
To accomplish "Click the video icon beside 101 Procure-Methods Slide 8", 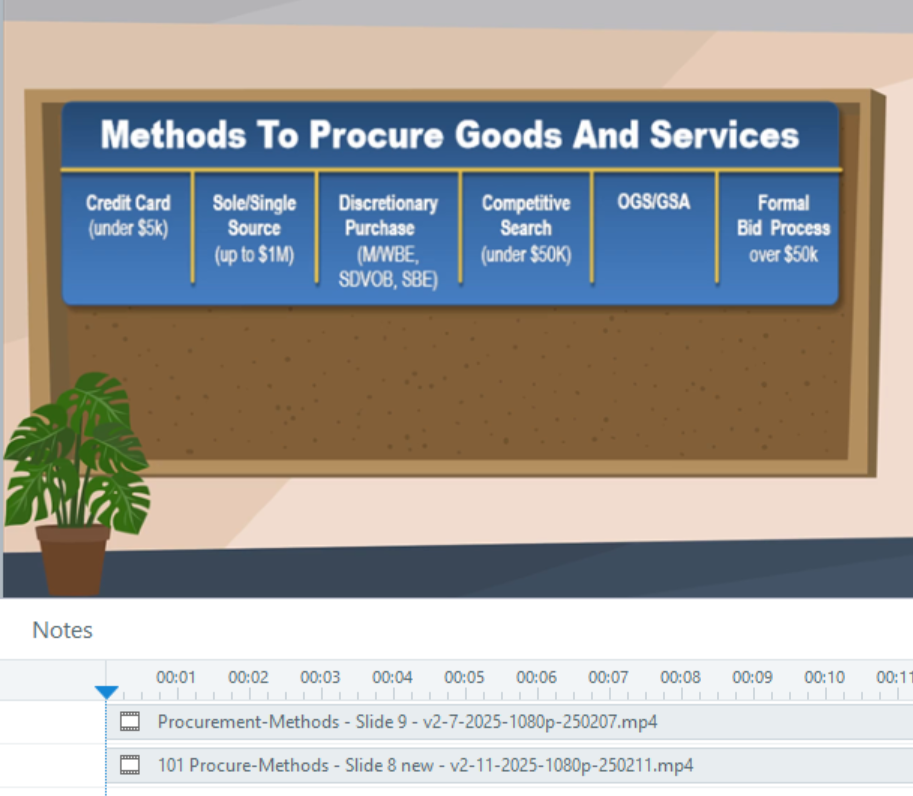I will [x=130, y=765].
